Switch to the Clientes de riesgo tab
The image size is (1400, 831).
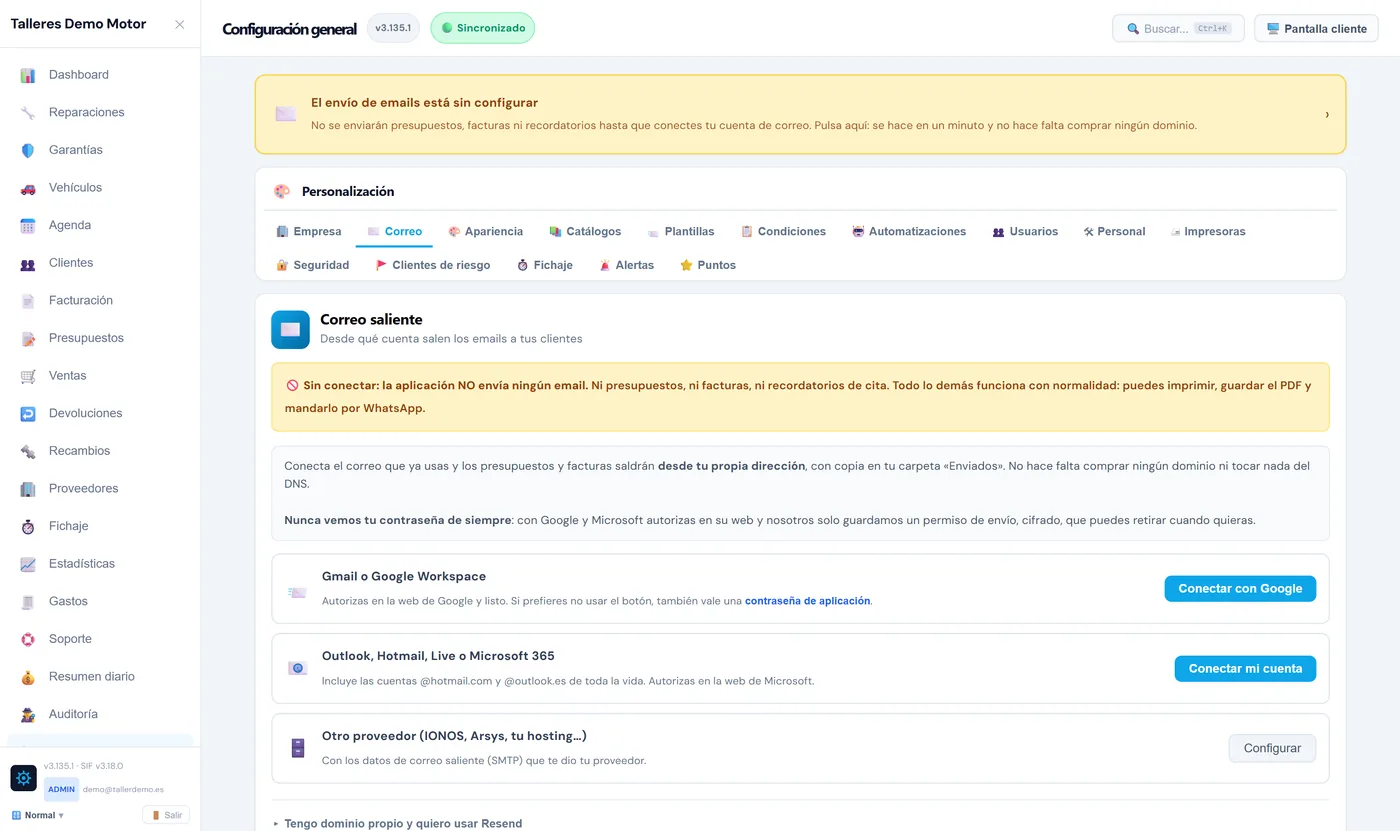pyautogui.click(x=433, y=266)
